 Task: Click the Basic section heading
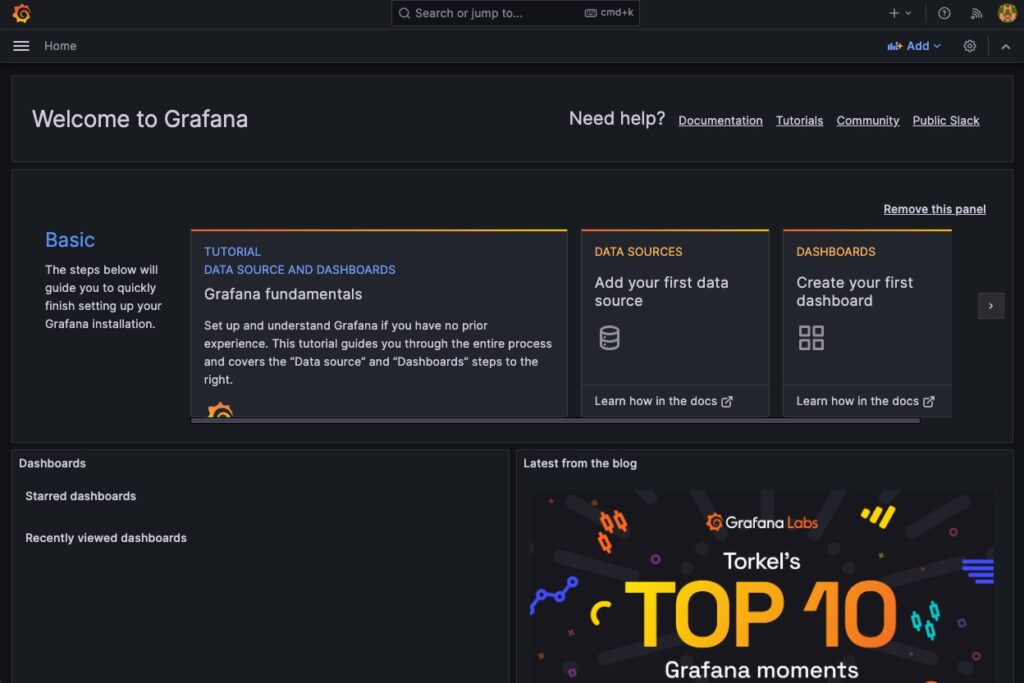point(70,240)
